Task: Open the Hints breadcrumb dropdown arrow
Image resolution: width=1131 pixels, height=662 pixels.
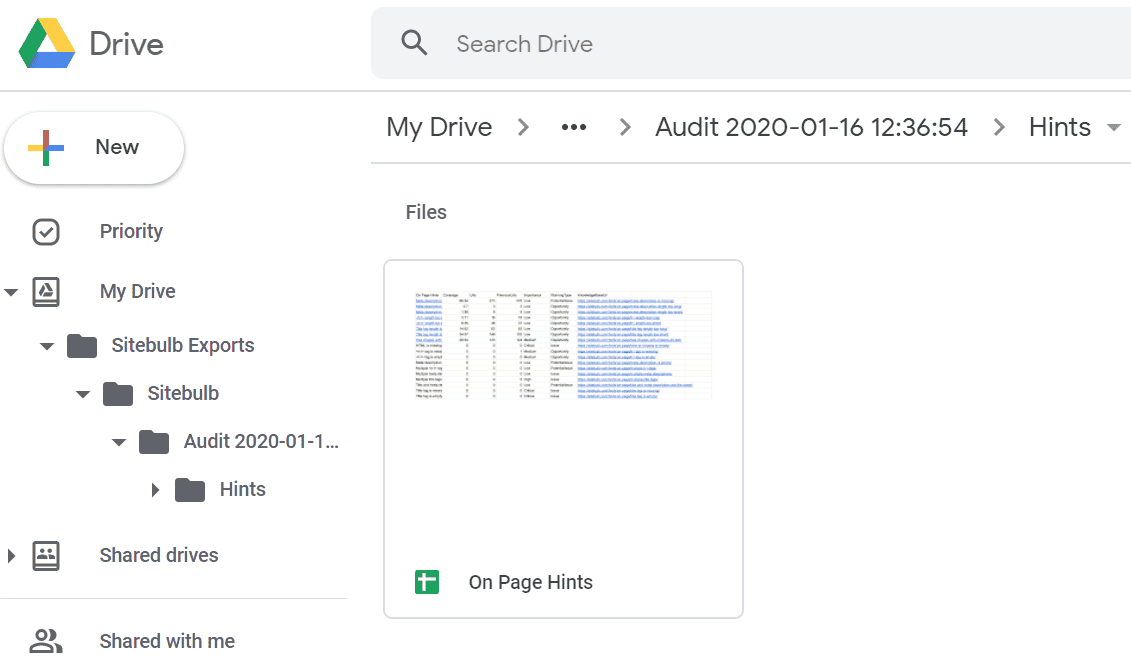Action: pos(1113,127)
